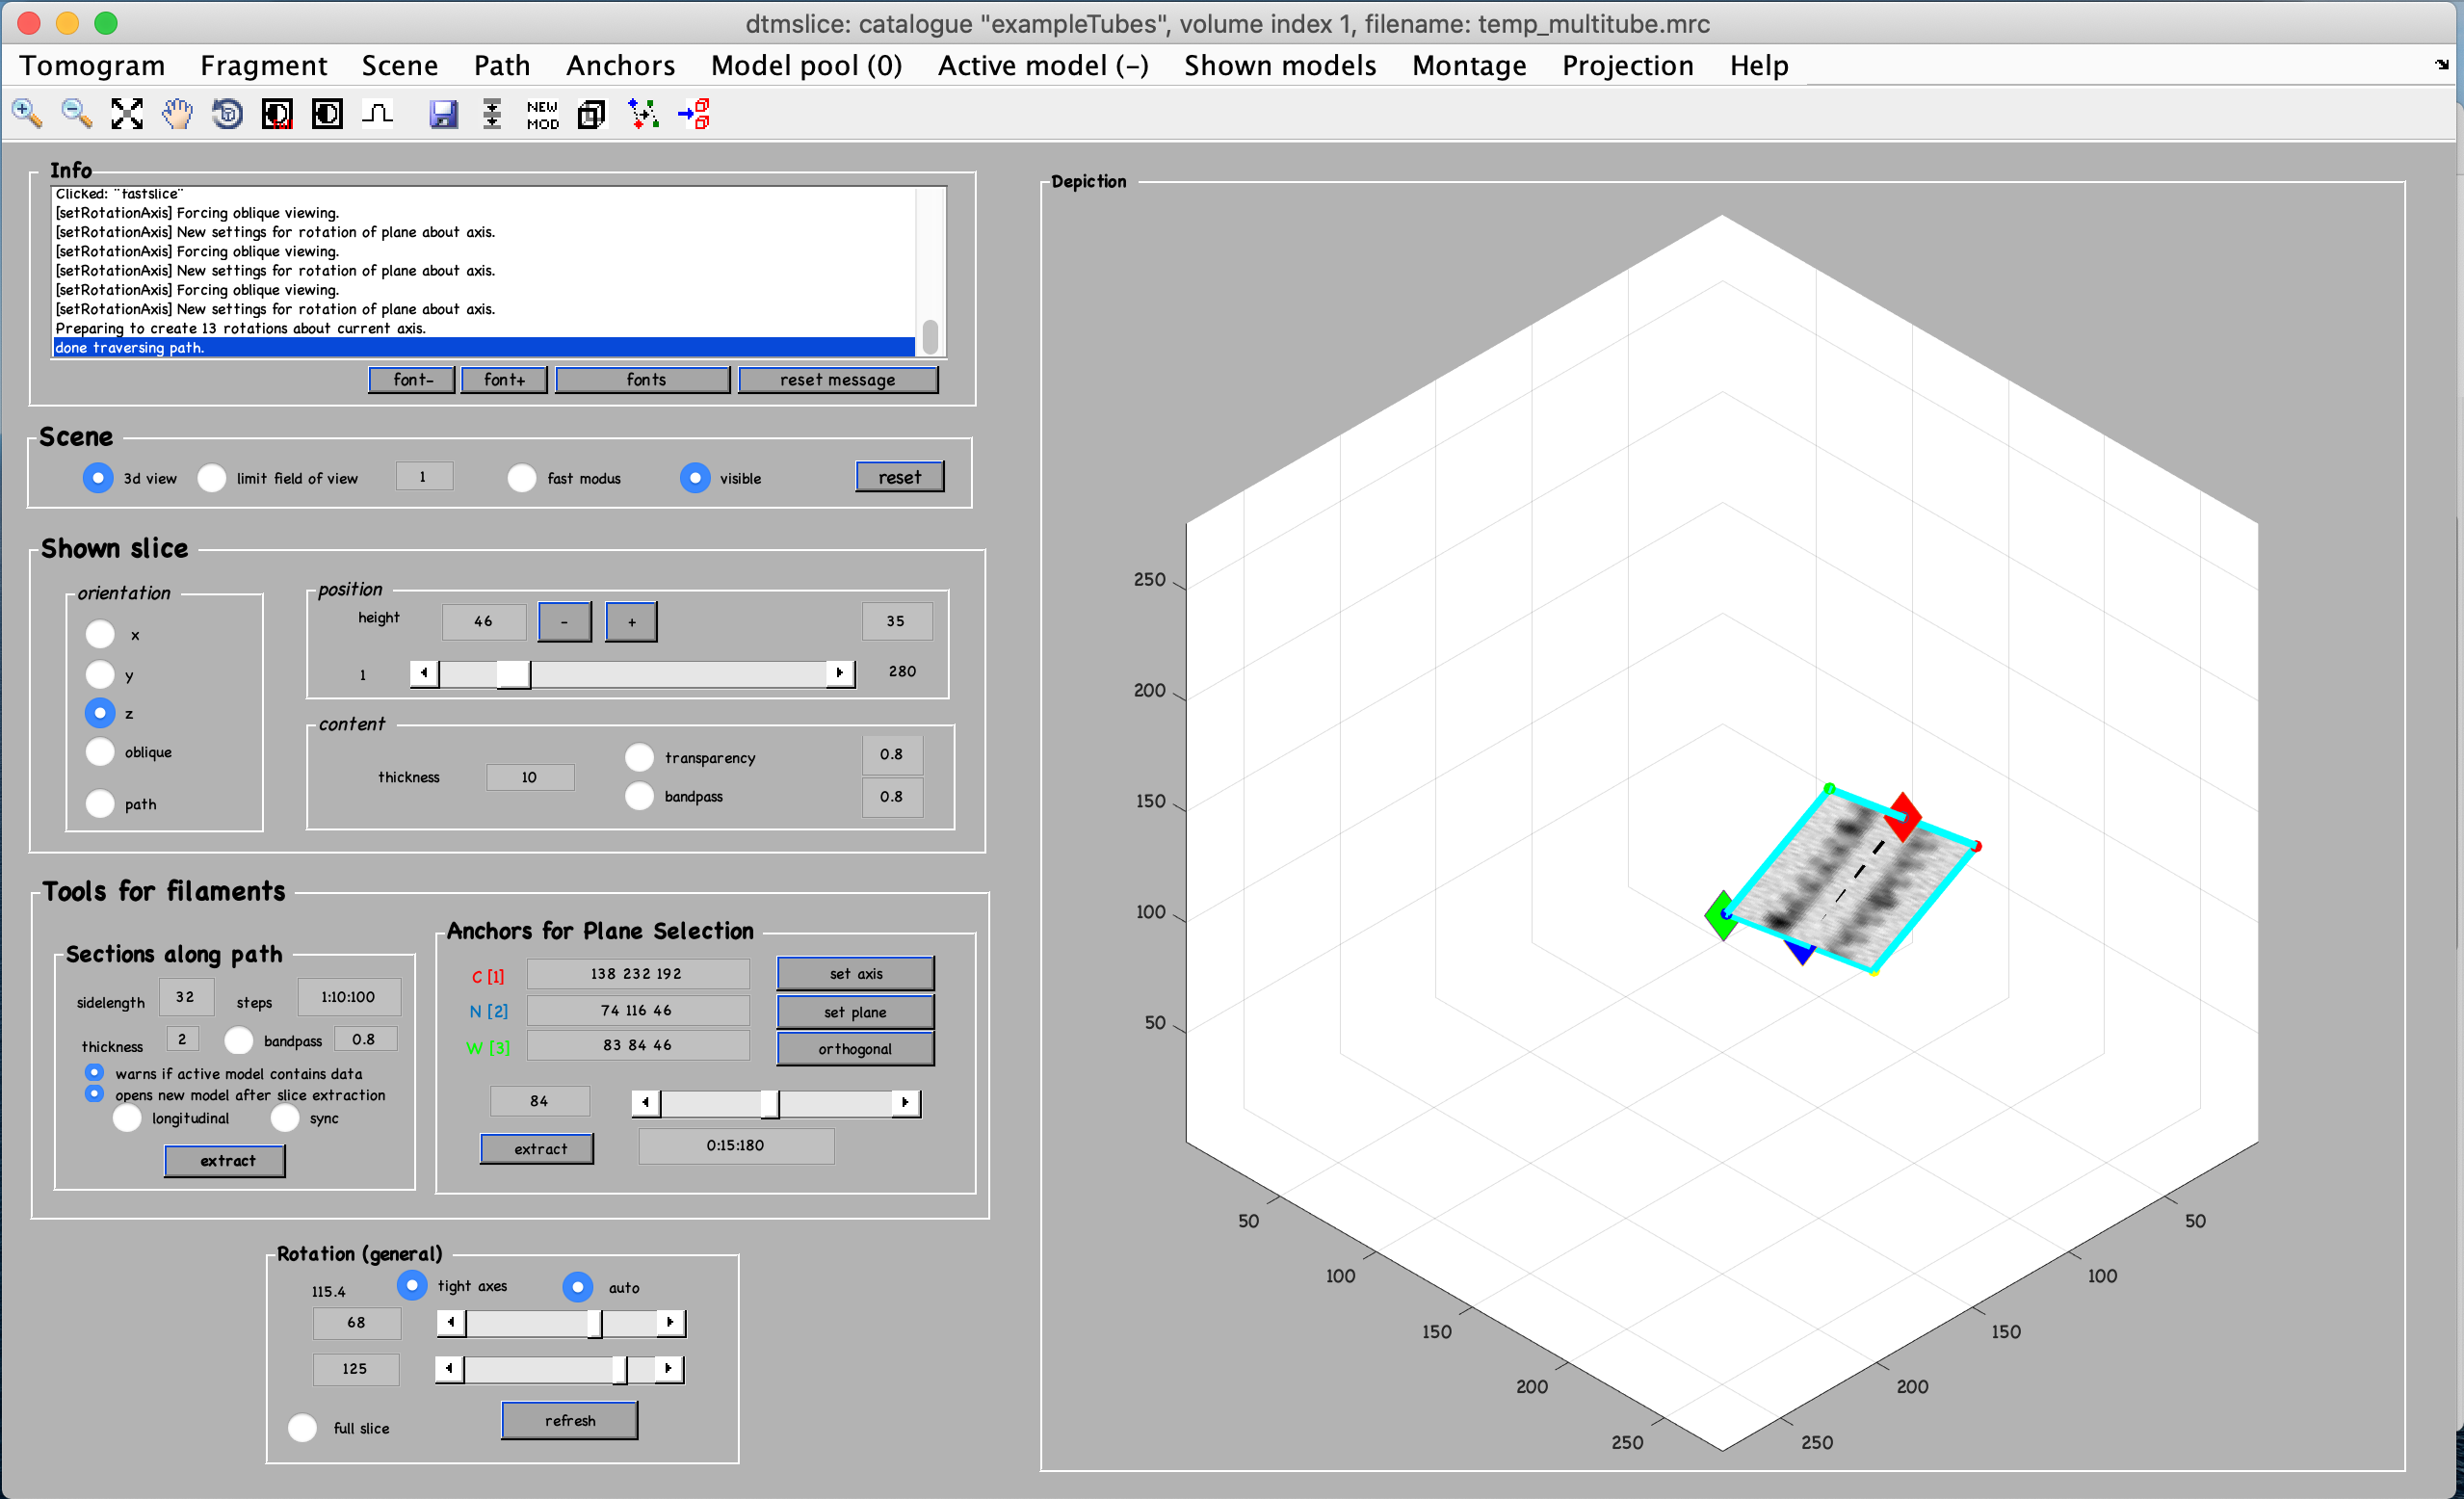
Task: Click left arrow of anchors plane slider
Action: point(646,1102)
